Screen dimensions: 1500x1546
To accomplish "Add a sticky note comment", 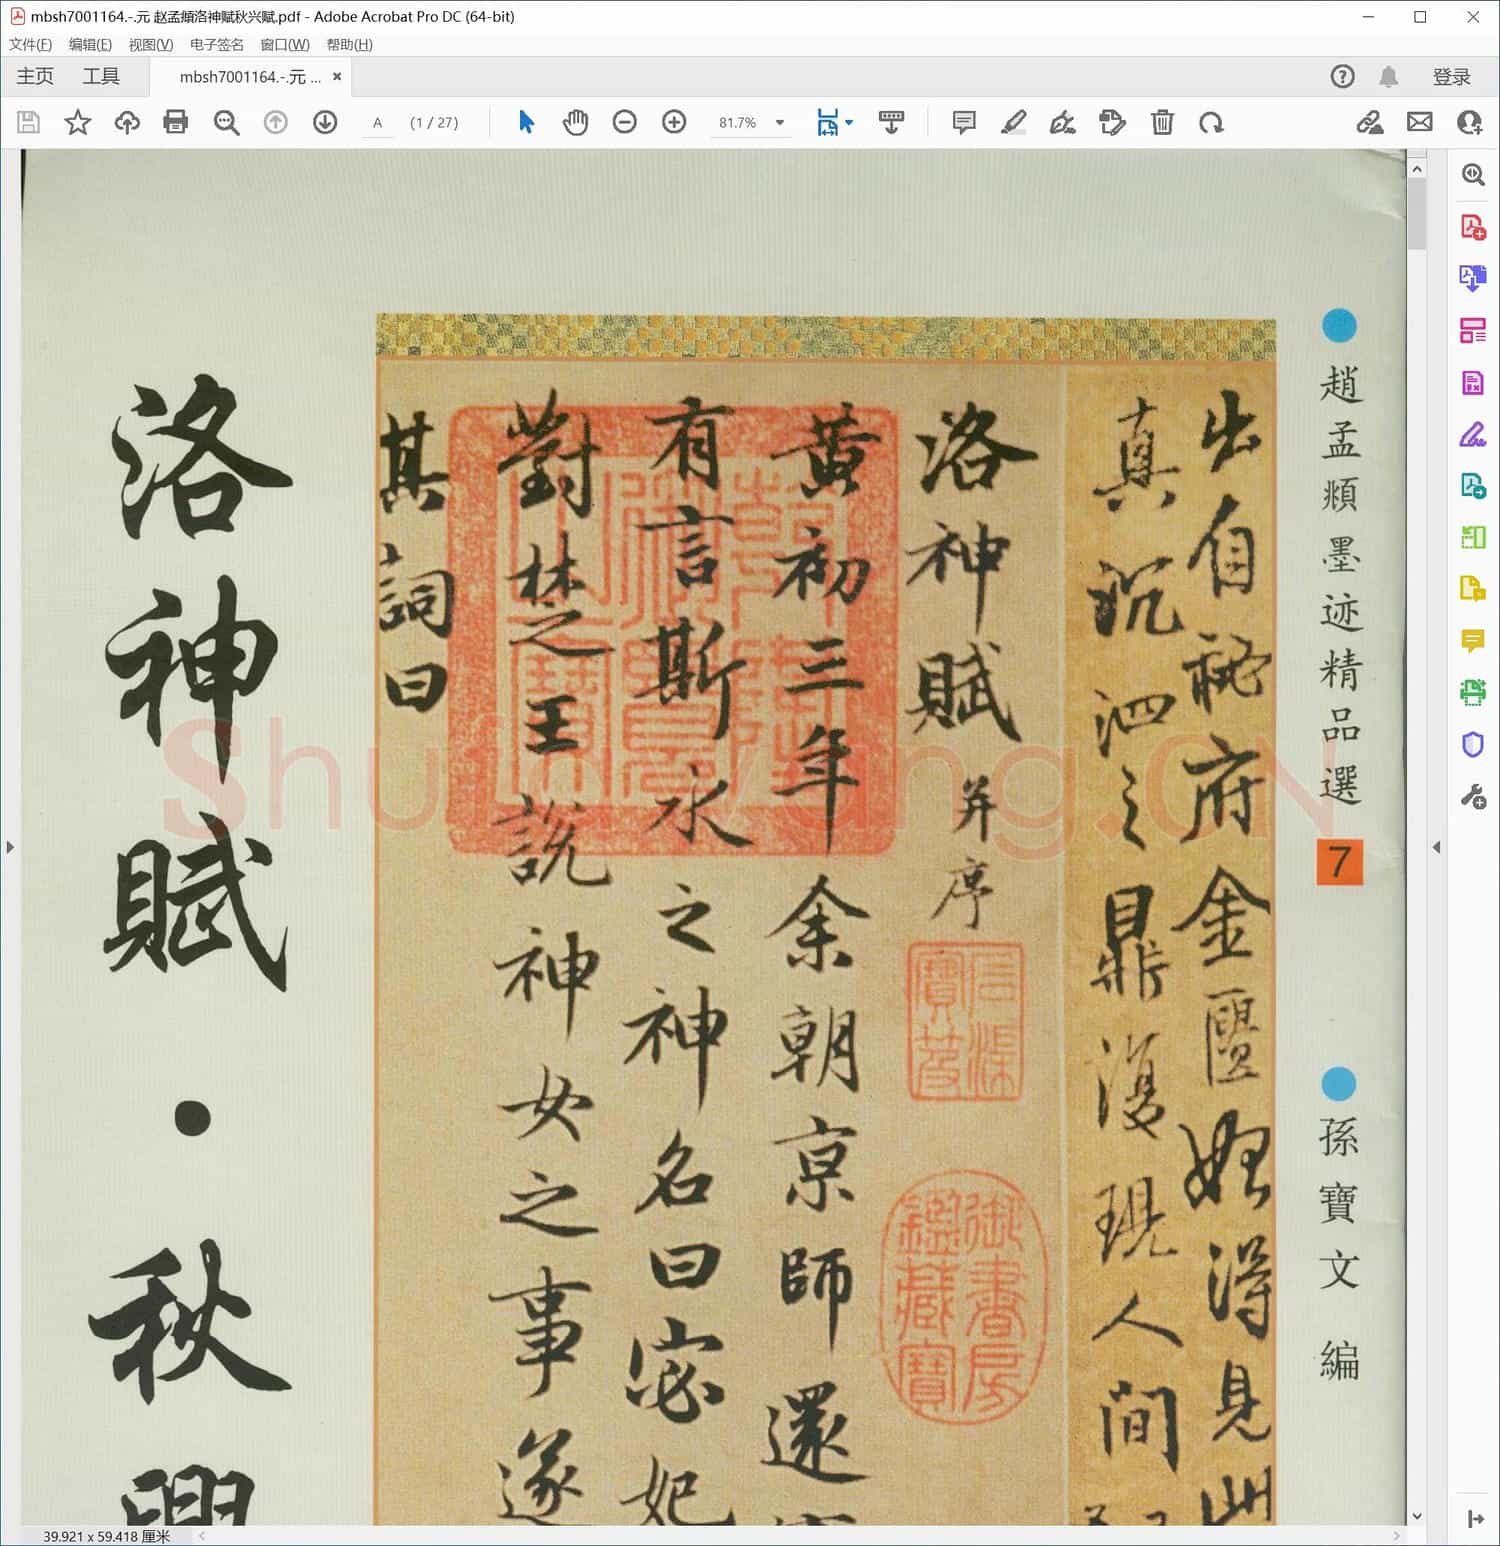I will point(964,122).
